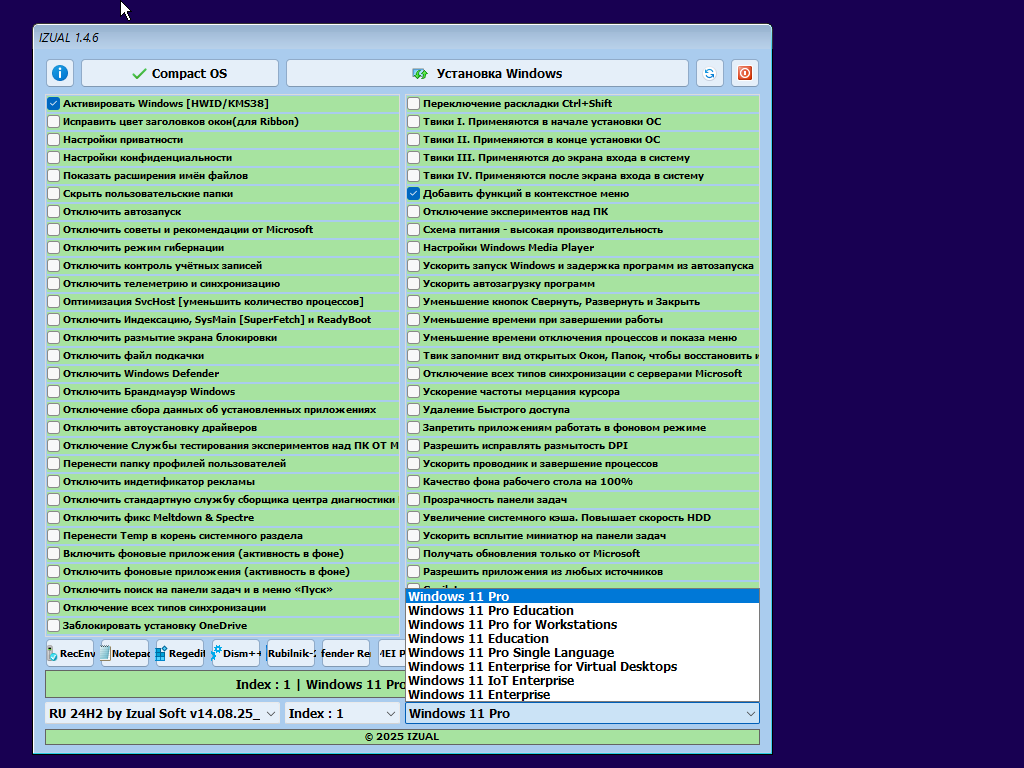This screenshot has height=768, width=1024.
Task: Click the Index : 1 | Windows 11 Pro status bar
Action: point(225,684)
